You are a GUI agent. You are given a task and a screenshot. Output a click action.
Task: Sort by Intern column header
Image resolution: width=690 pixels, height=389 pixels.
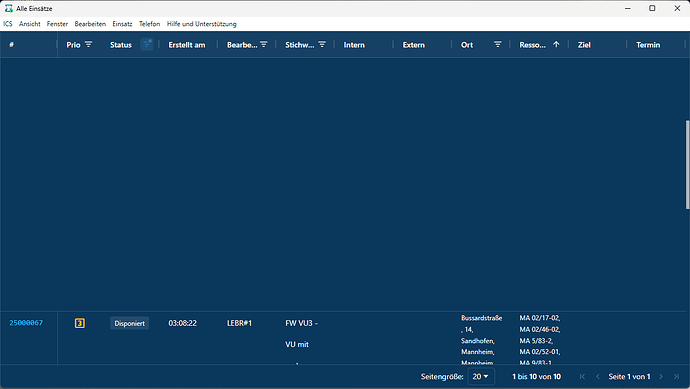pos(354,45)
